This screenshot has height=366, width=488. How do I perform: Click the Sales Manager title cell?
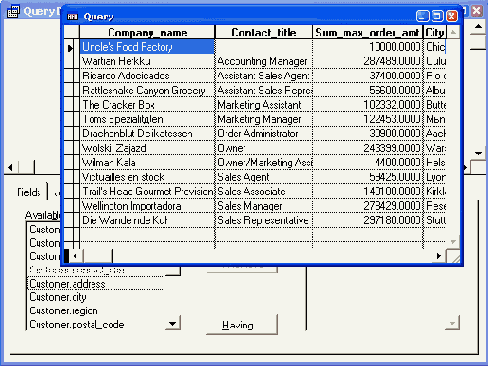pos(264,206)
